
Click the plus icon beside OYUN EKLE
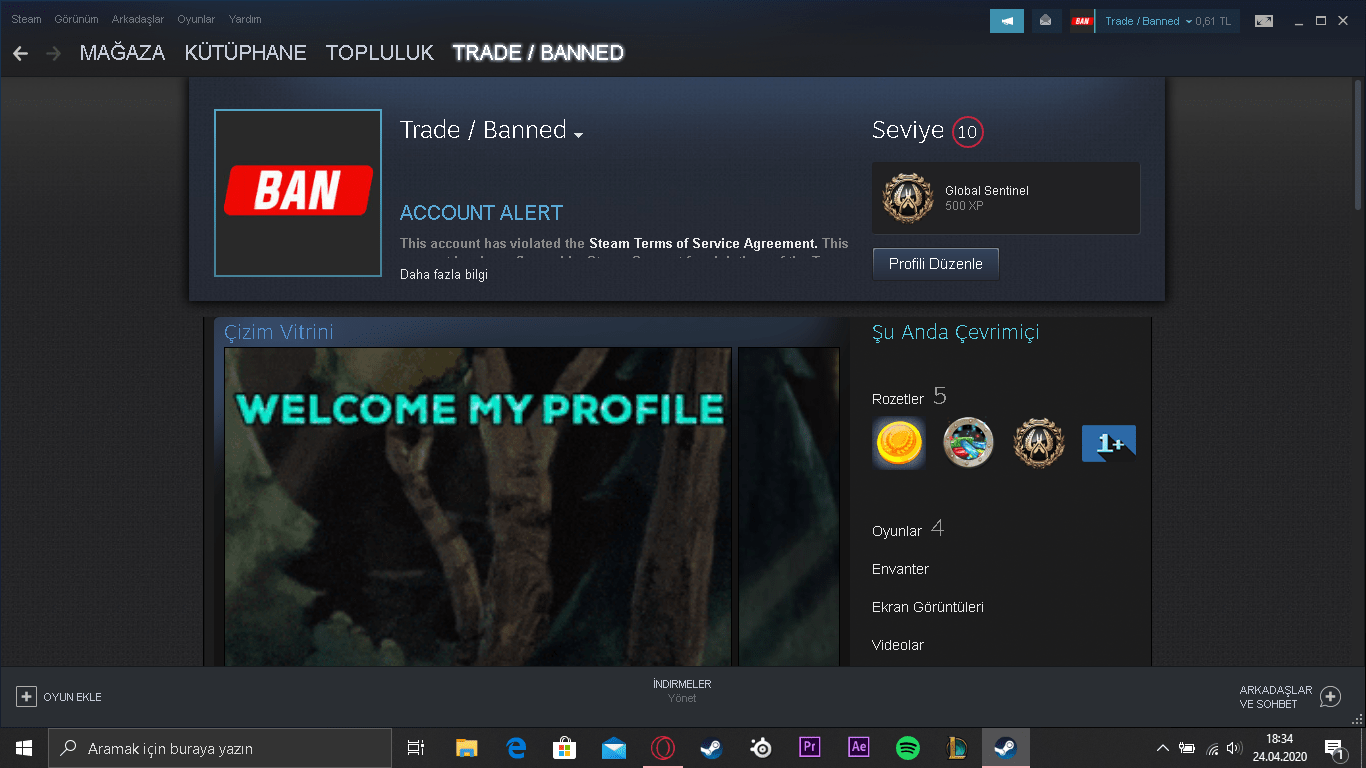coord(27,697)
